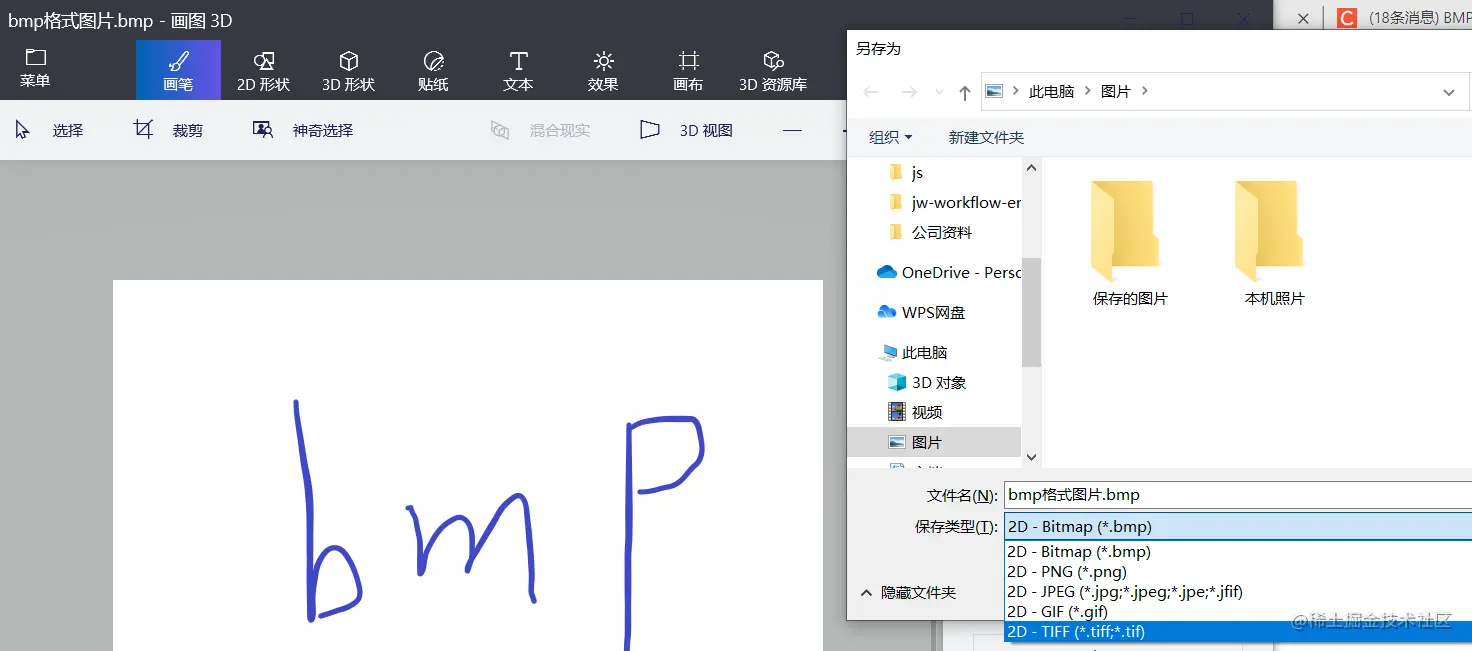Open the 3D 资源库 library
The width and height of the screenshot is (1472, 651).
click(x=773, y=70)
